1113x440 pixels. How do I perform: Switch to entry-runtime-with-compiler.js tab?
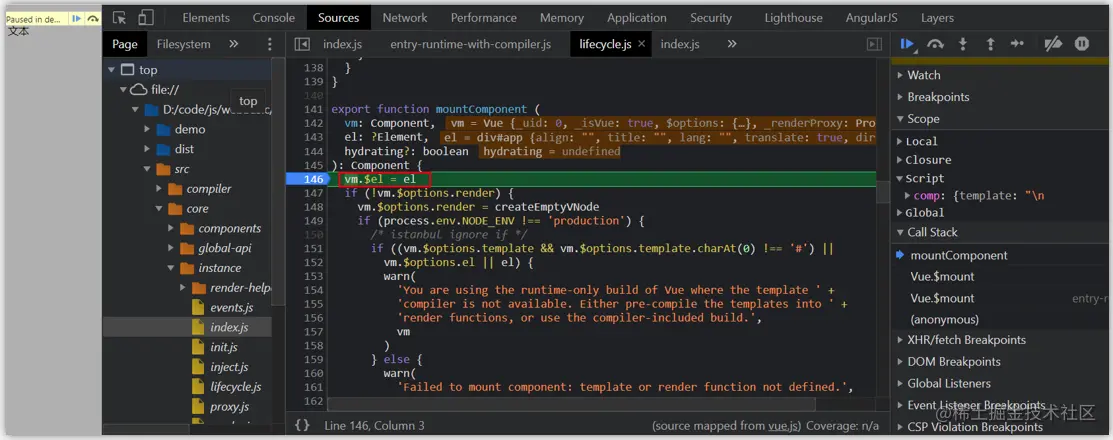pos(471,44)
